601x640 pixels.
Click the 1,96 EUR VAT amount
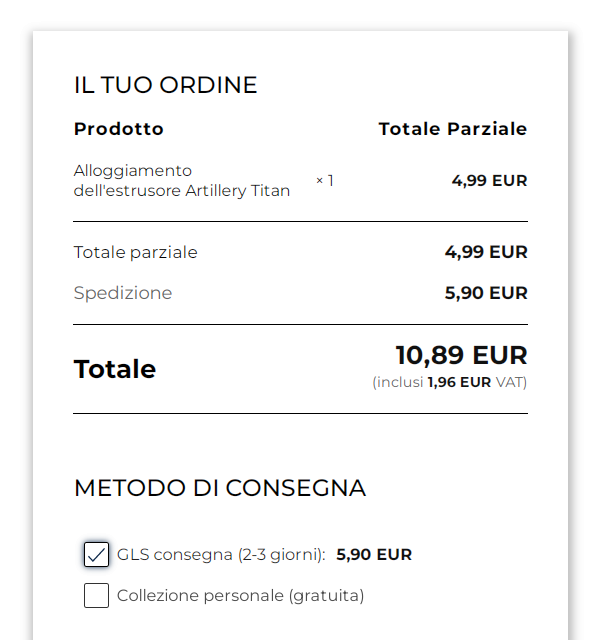click(459, 382)
